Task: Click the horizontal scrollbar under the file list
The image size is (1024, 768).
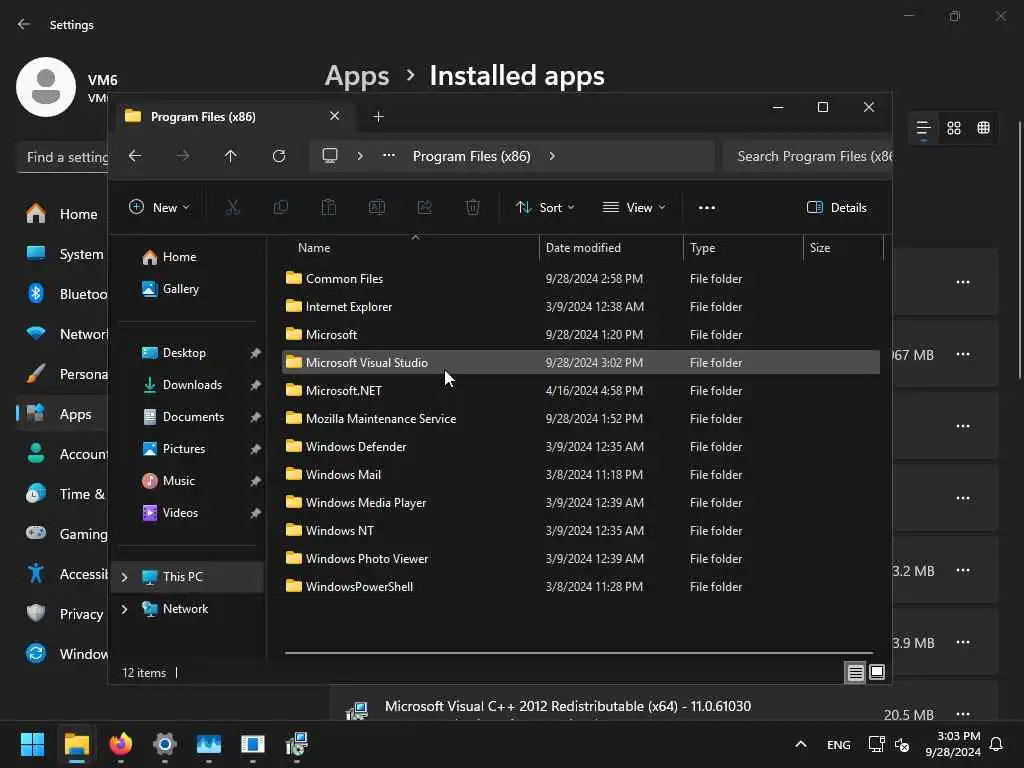Action: 579,652
